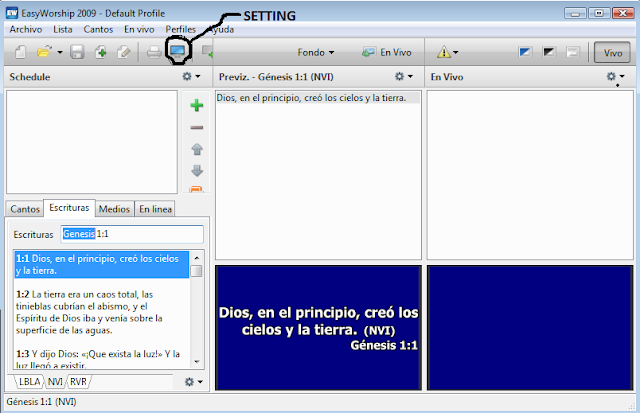Toggle the logo screen icon
The image size is (640, 413).
point(524,52)
